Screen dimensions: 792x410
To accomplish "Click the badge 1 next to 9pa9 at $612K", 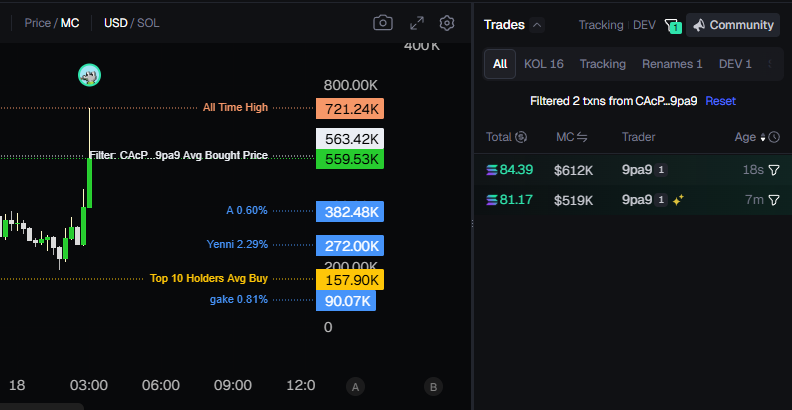I will click(661, 171).
